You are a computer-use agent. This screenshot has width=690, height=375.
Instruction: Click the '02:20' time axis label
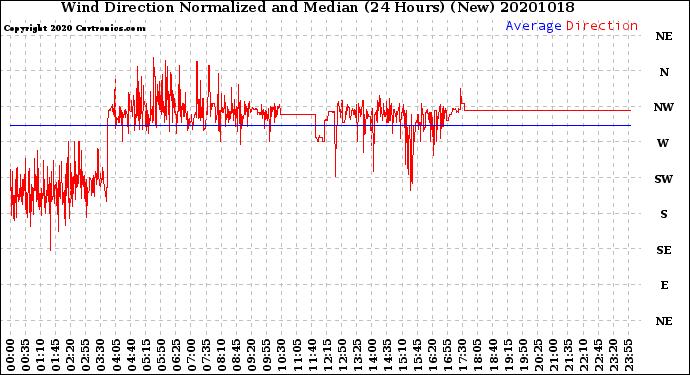71,355
